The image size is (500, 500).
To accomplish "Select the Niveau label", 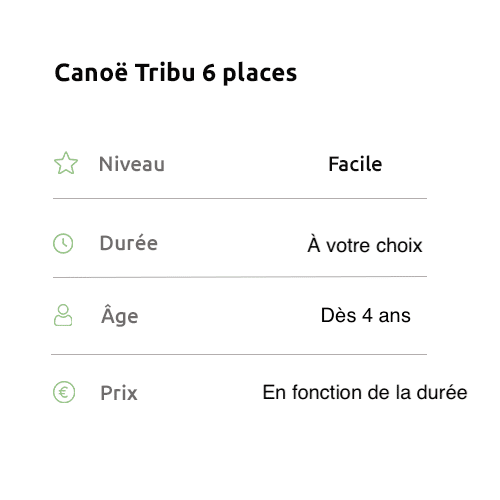I will click(132, 164).
